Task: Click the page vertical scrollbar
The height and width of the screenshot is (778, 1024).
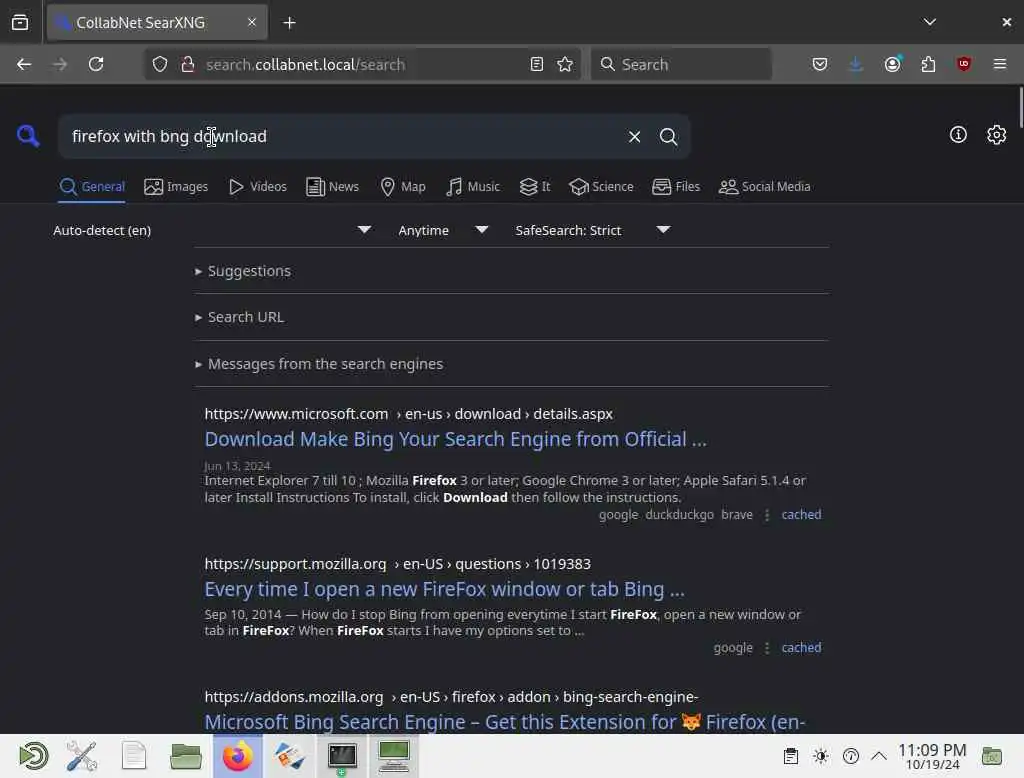Action: (x=1019, y=108)
